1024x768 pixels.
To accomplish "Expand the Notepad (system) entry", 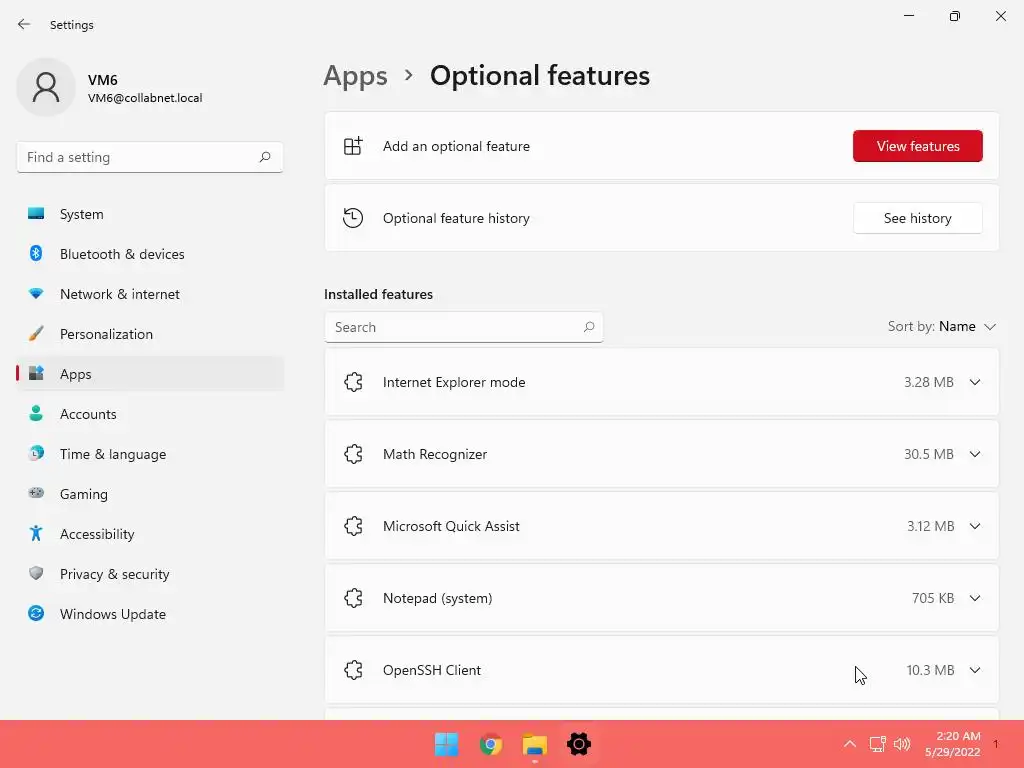I will (975, 598).
